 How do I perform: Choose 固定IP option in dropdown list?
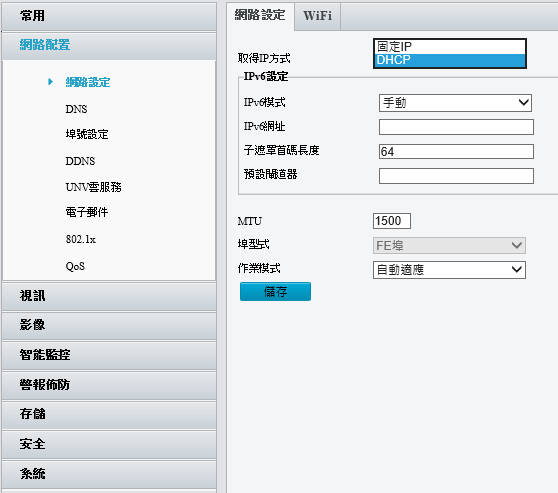click(x=450, y=47)
